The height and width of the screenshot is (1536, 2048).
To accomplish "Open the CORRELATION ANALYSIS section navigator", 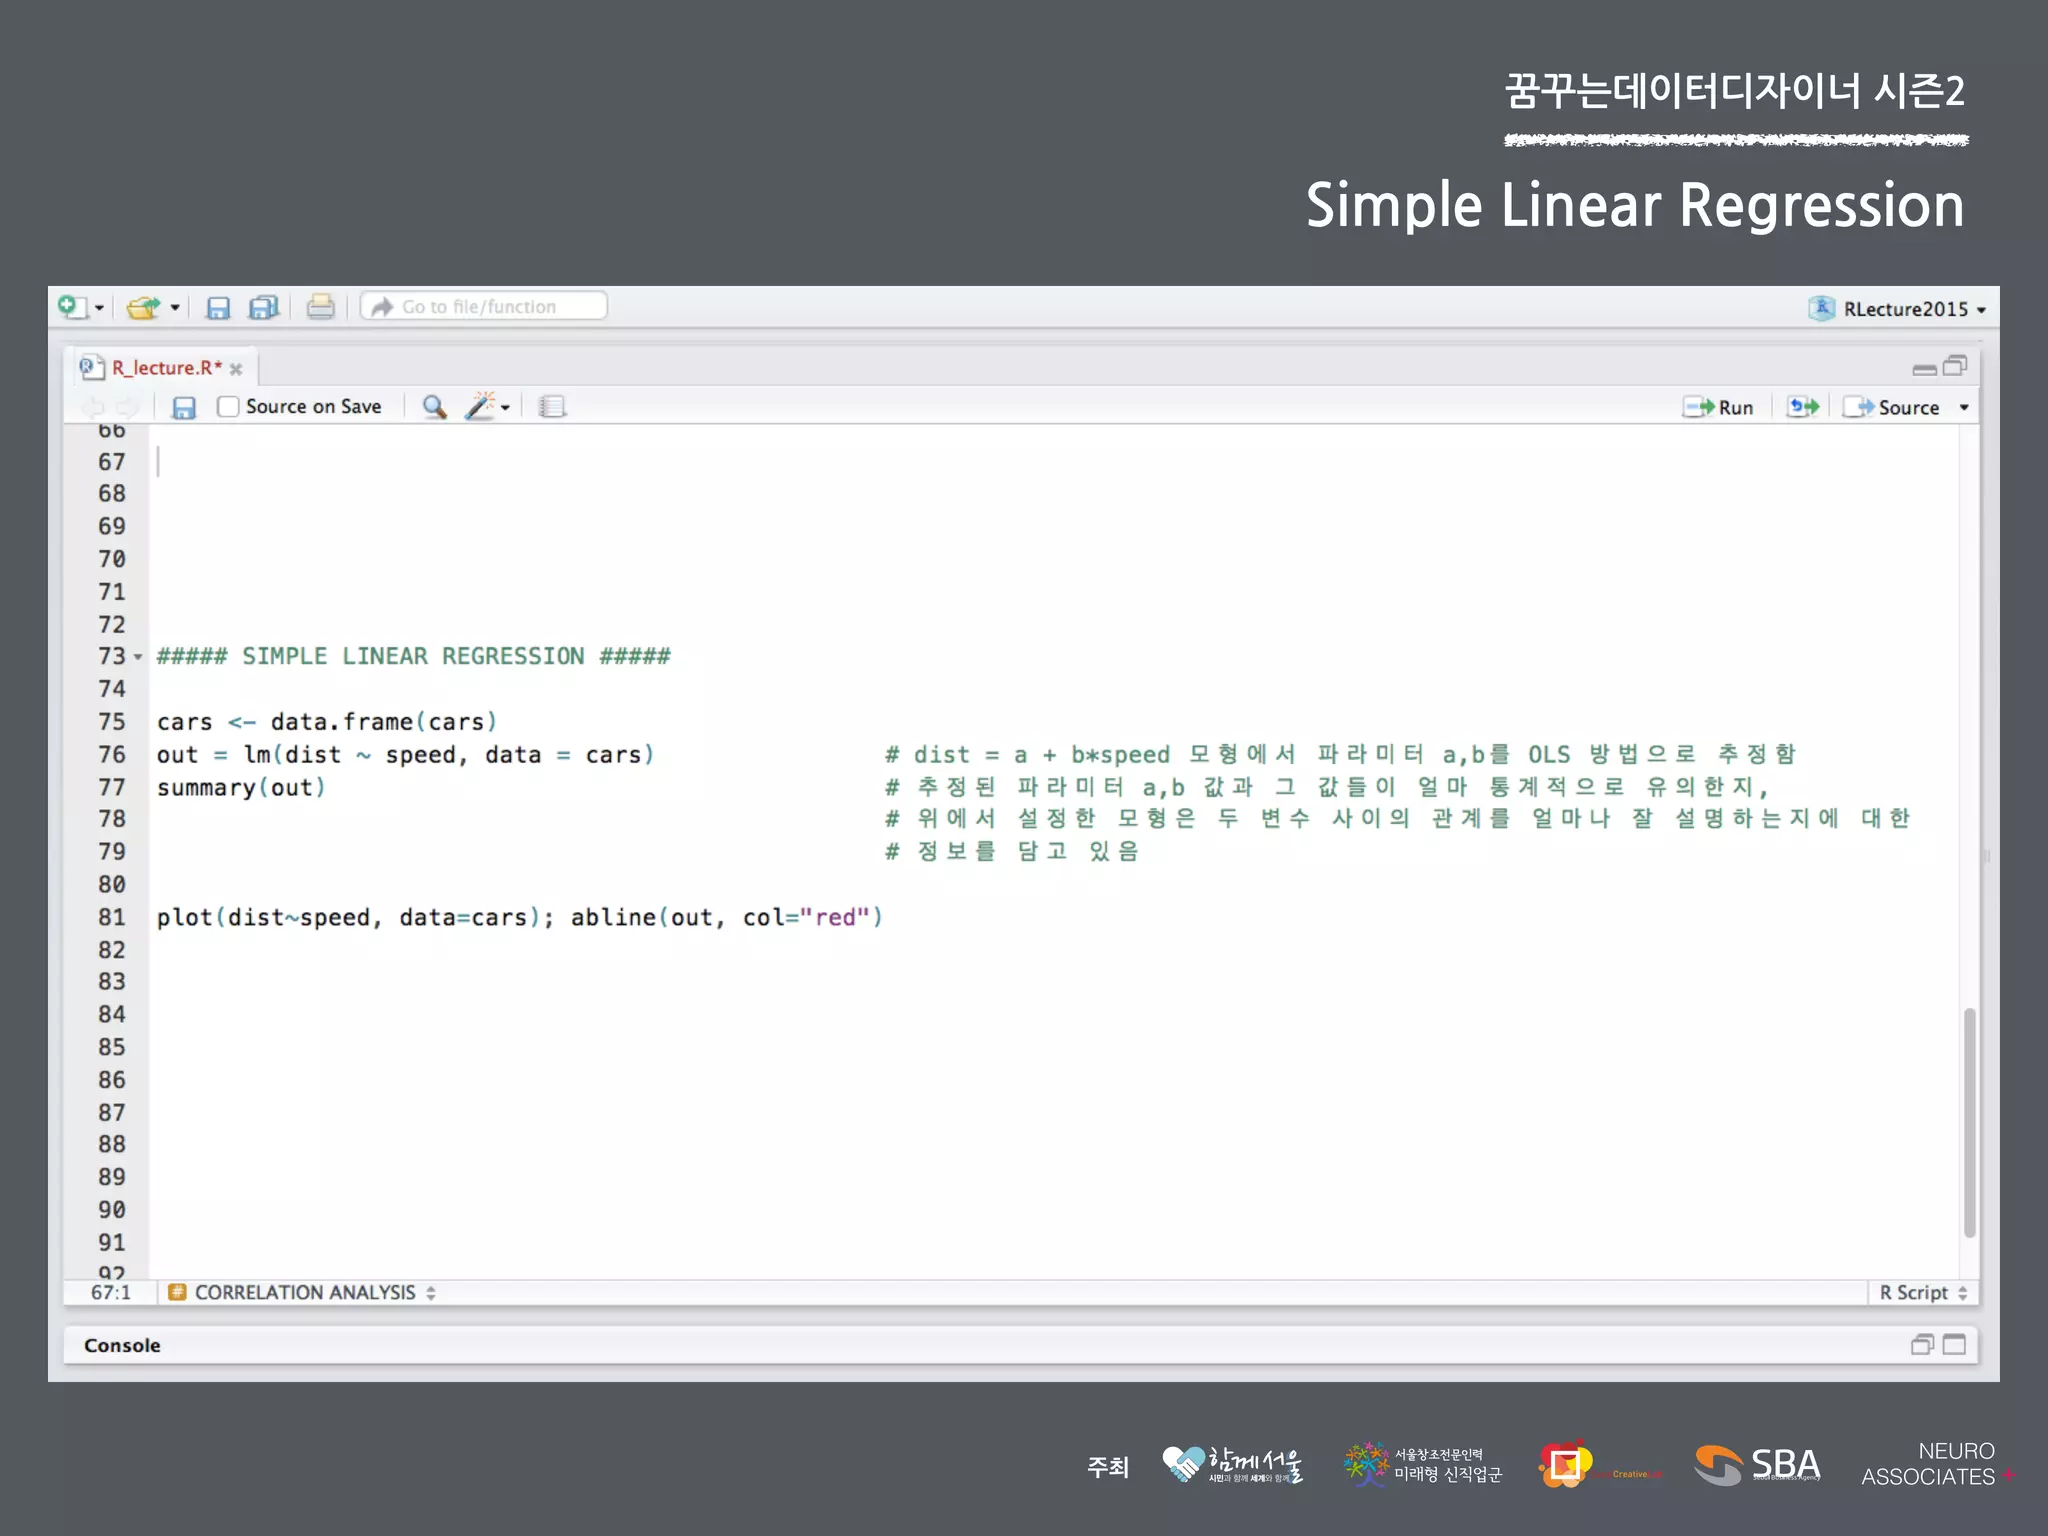I will pyautogui.click(x=304, y=1292).
